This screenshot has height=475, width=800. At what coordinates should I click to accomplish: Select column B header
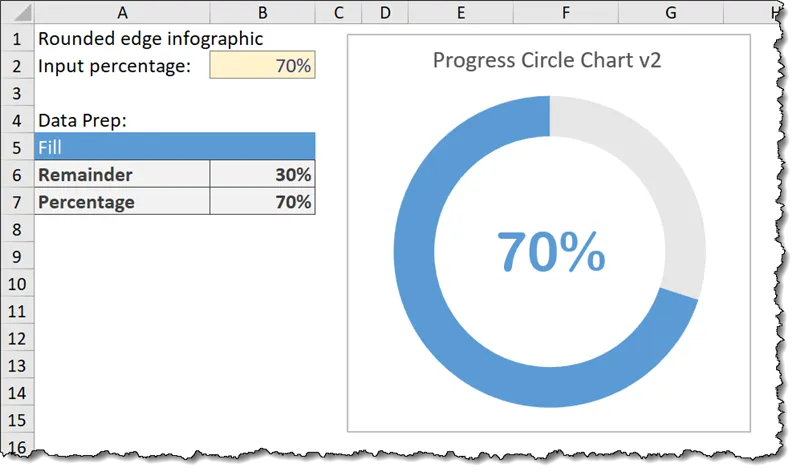[x=263, y=12]
